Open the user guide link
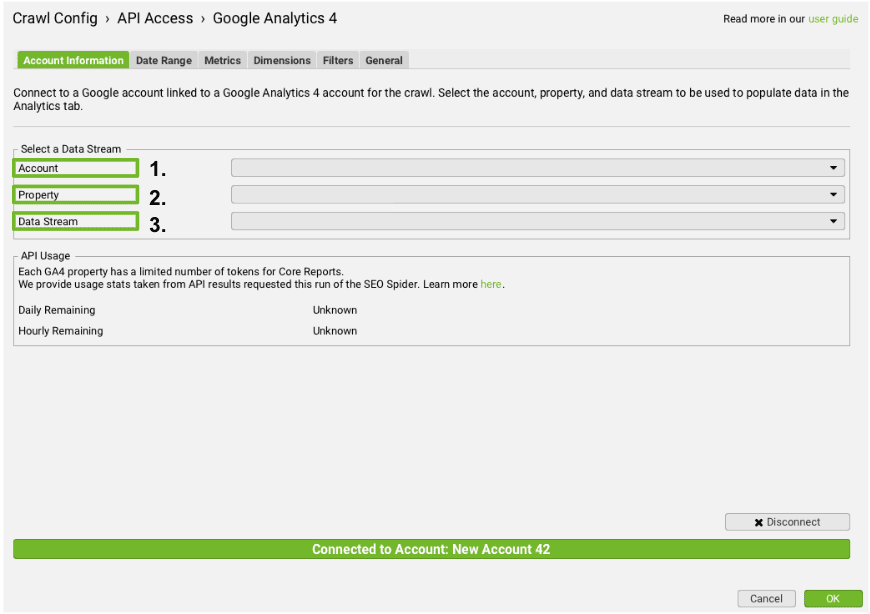 point(833,18)
